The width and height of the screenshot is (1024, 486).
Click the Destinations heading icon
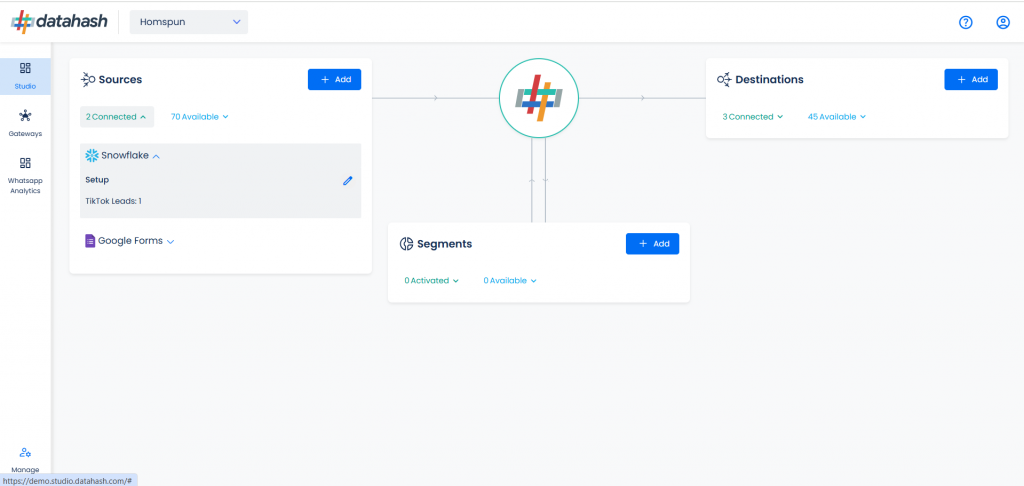(724, 79)
